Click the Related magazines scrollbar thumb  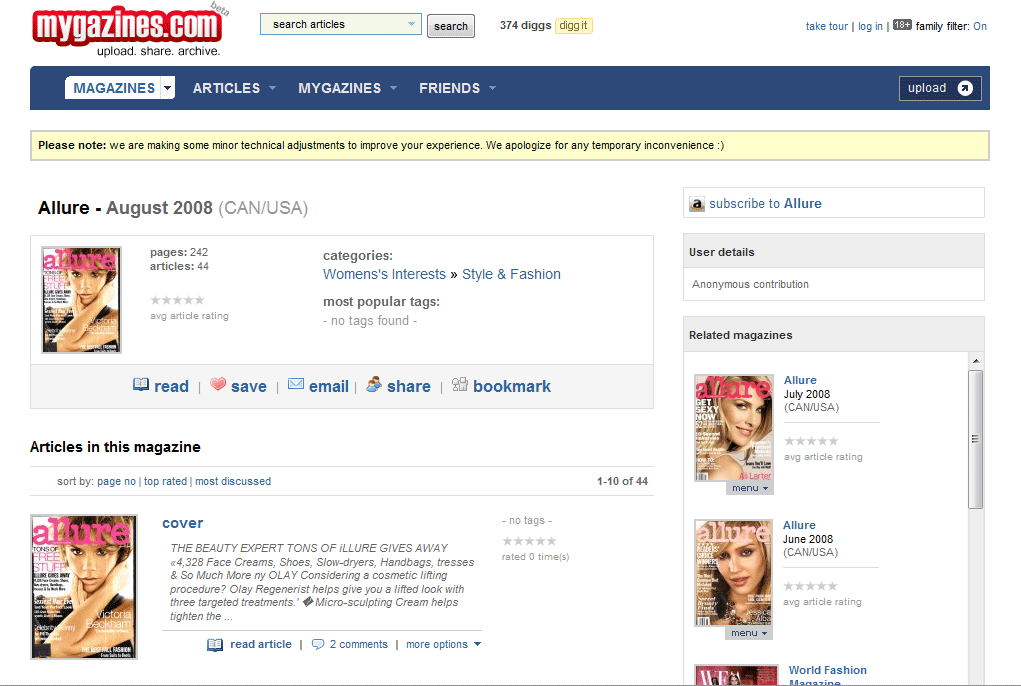(975, 439)
